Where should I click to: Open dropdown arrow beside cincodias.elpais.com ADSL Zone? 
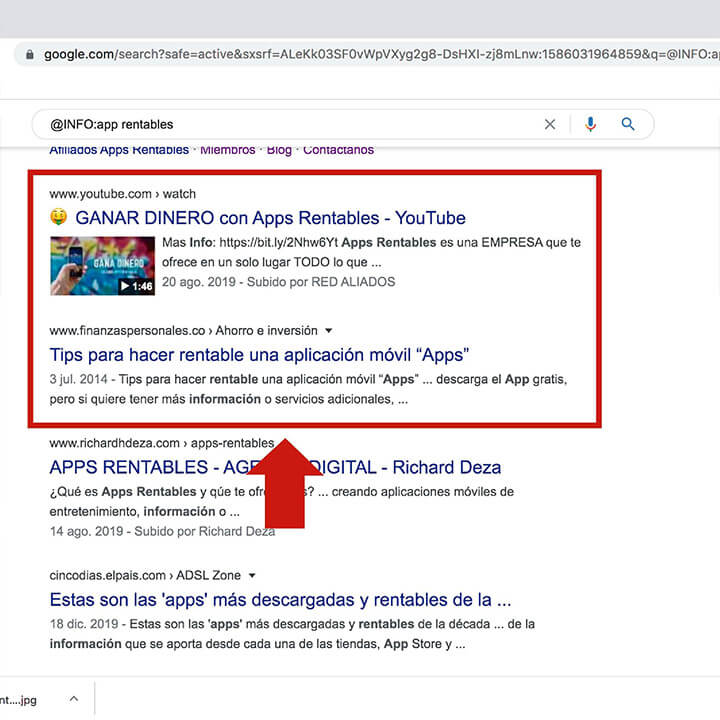252,576
